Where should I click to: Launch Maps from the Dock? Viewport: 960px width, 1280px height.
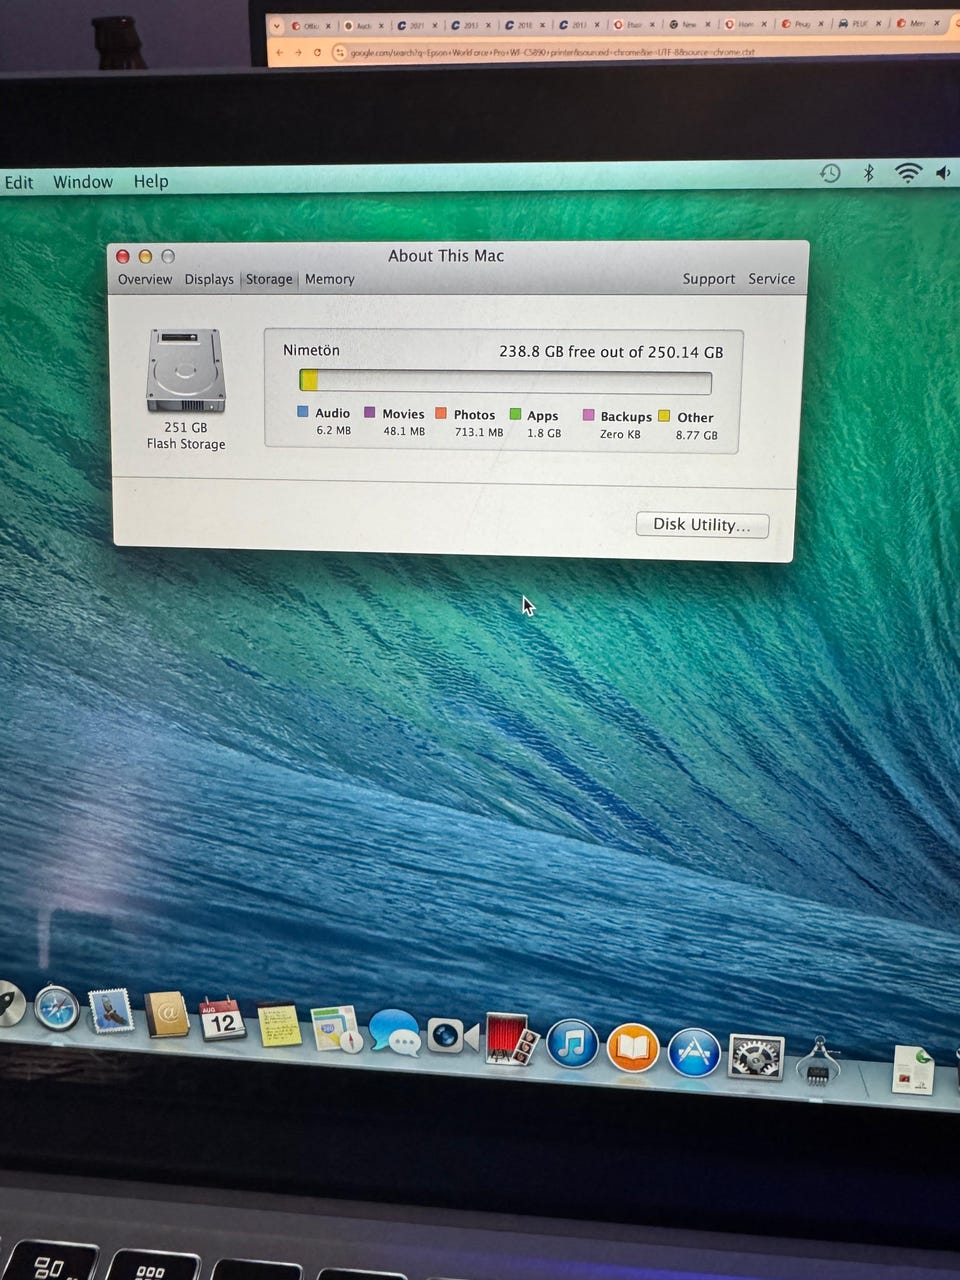pos(335,1029)
